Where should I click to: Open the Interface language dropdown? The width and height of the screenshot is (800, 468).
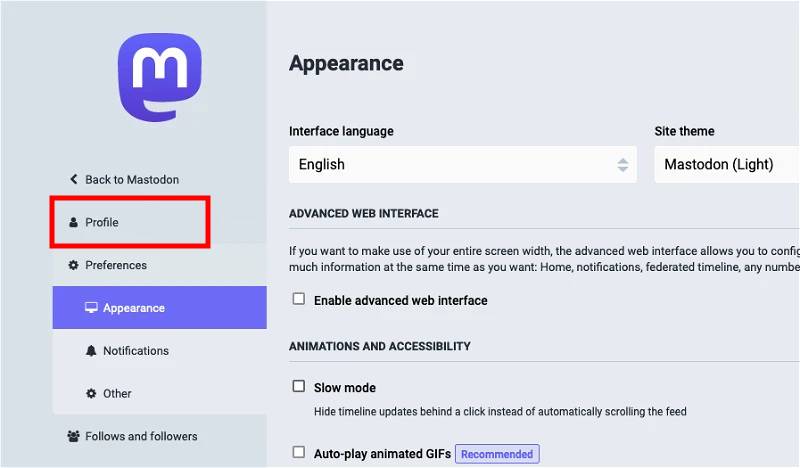463,164
